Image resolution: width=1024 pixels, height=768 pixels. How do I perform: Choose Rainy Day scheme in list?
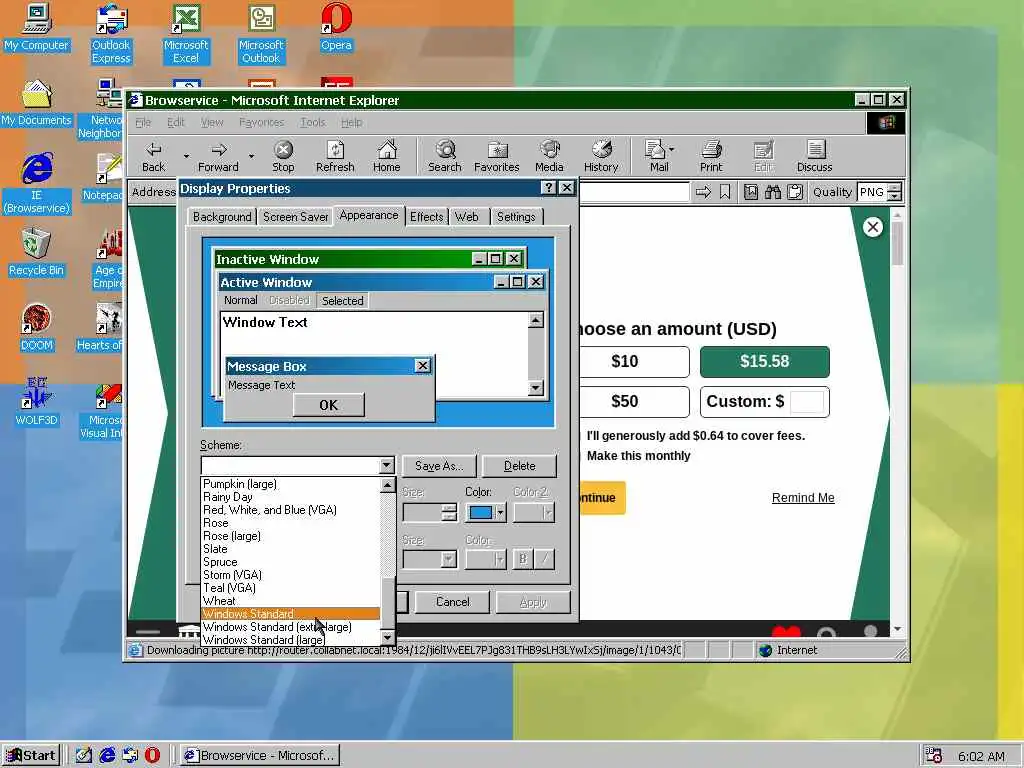click(291, 497)
